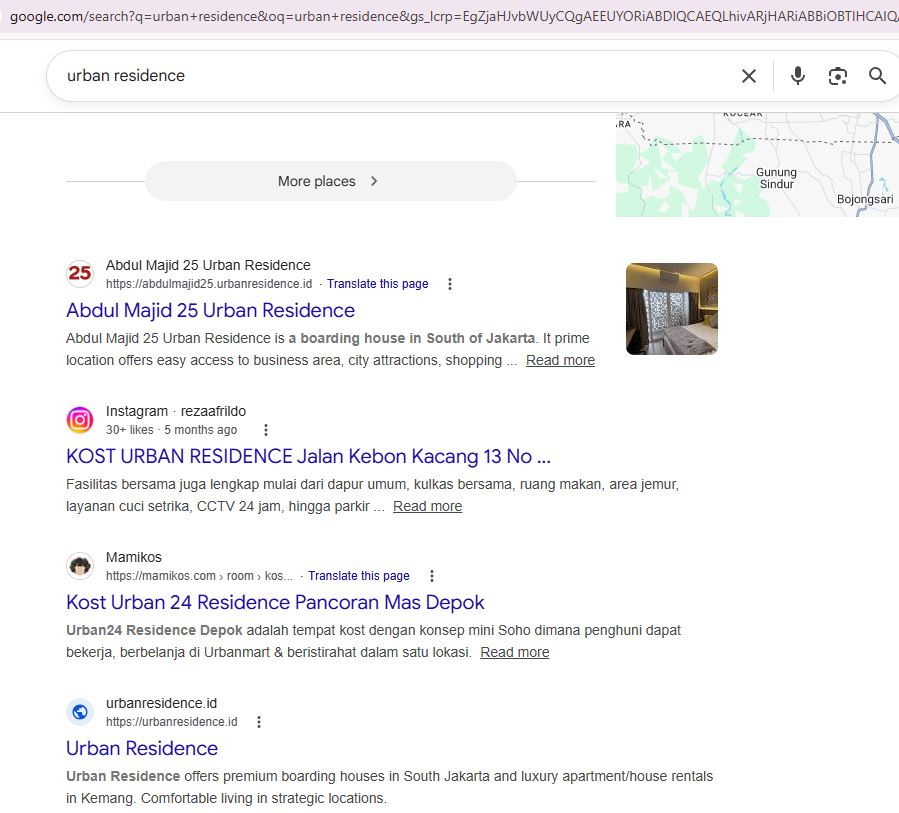Open the bedroom photo thumbnail
Image resolution: width=899 pixels, height=813 pixels.
coord(670,308)
